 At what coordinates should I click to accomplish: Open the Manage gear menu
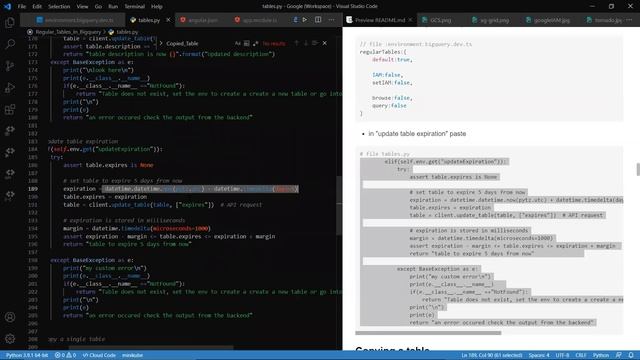click(10, 338)
